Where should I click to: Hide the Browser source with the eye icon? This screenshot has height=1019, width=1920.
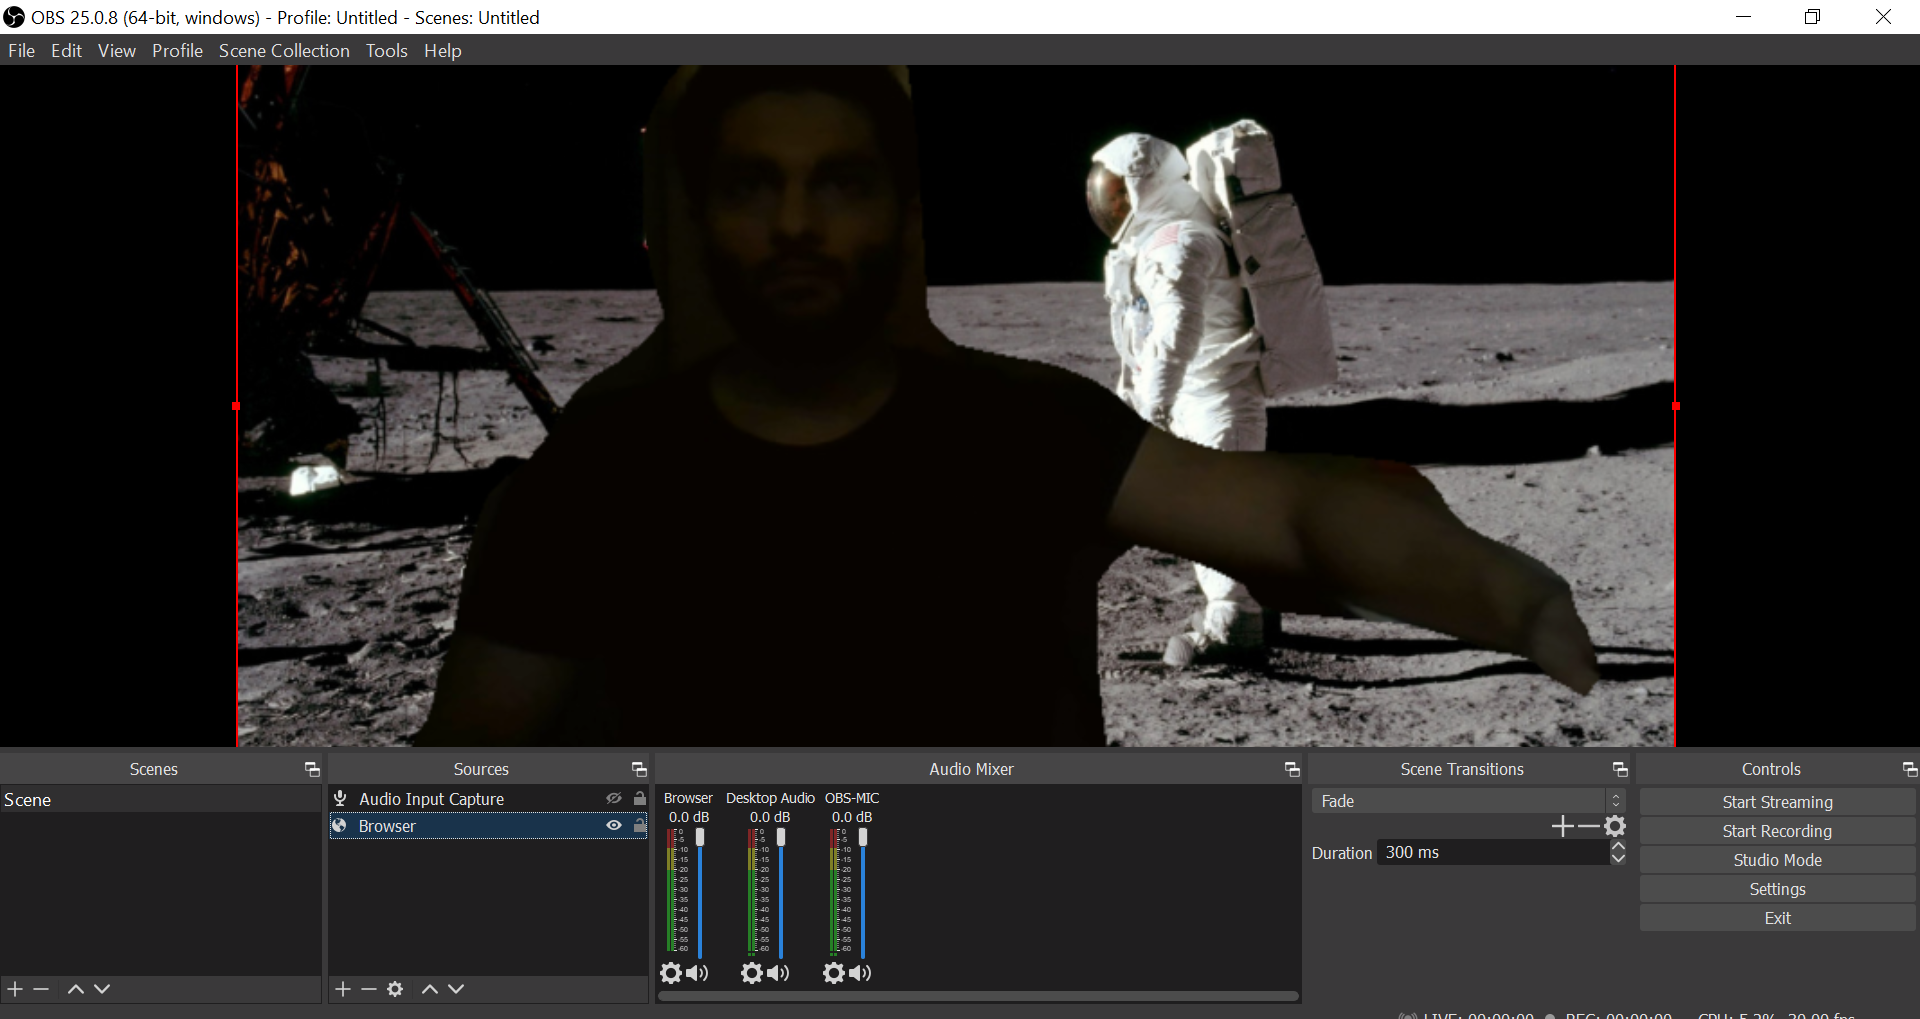point(614,826)
